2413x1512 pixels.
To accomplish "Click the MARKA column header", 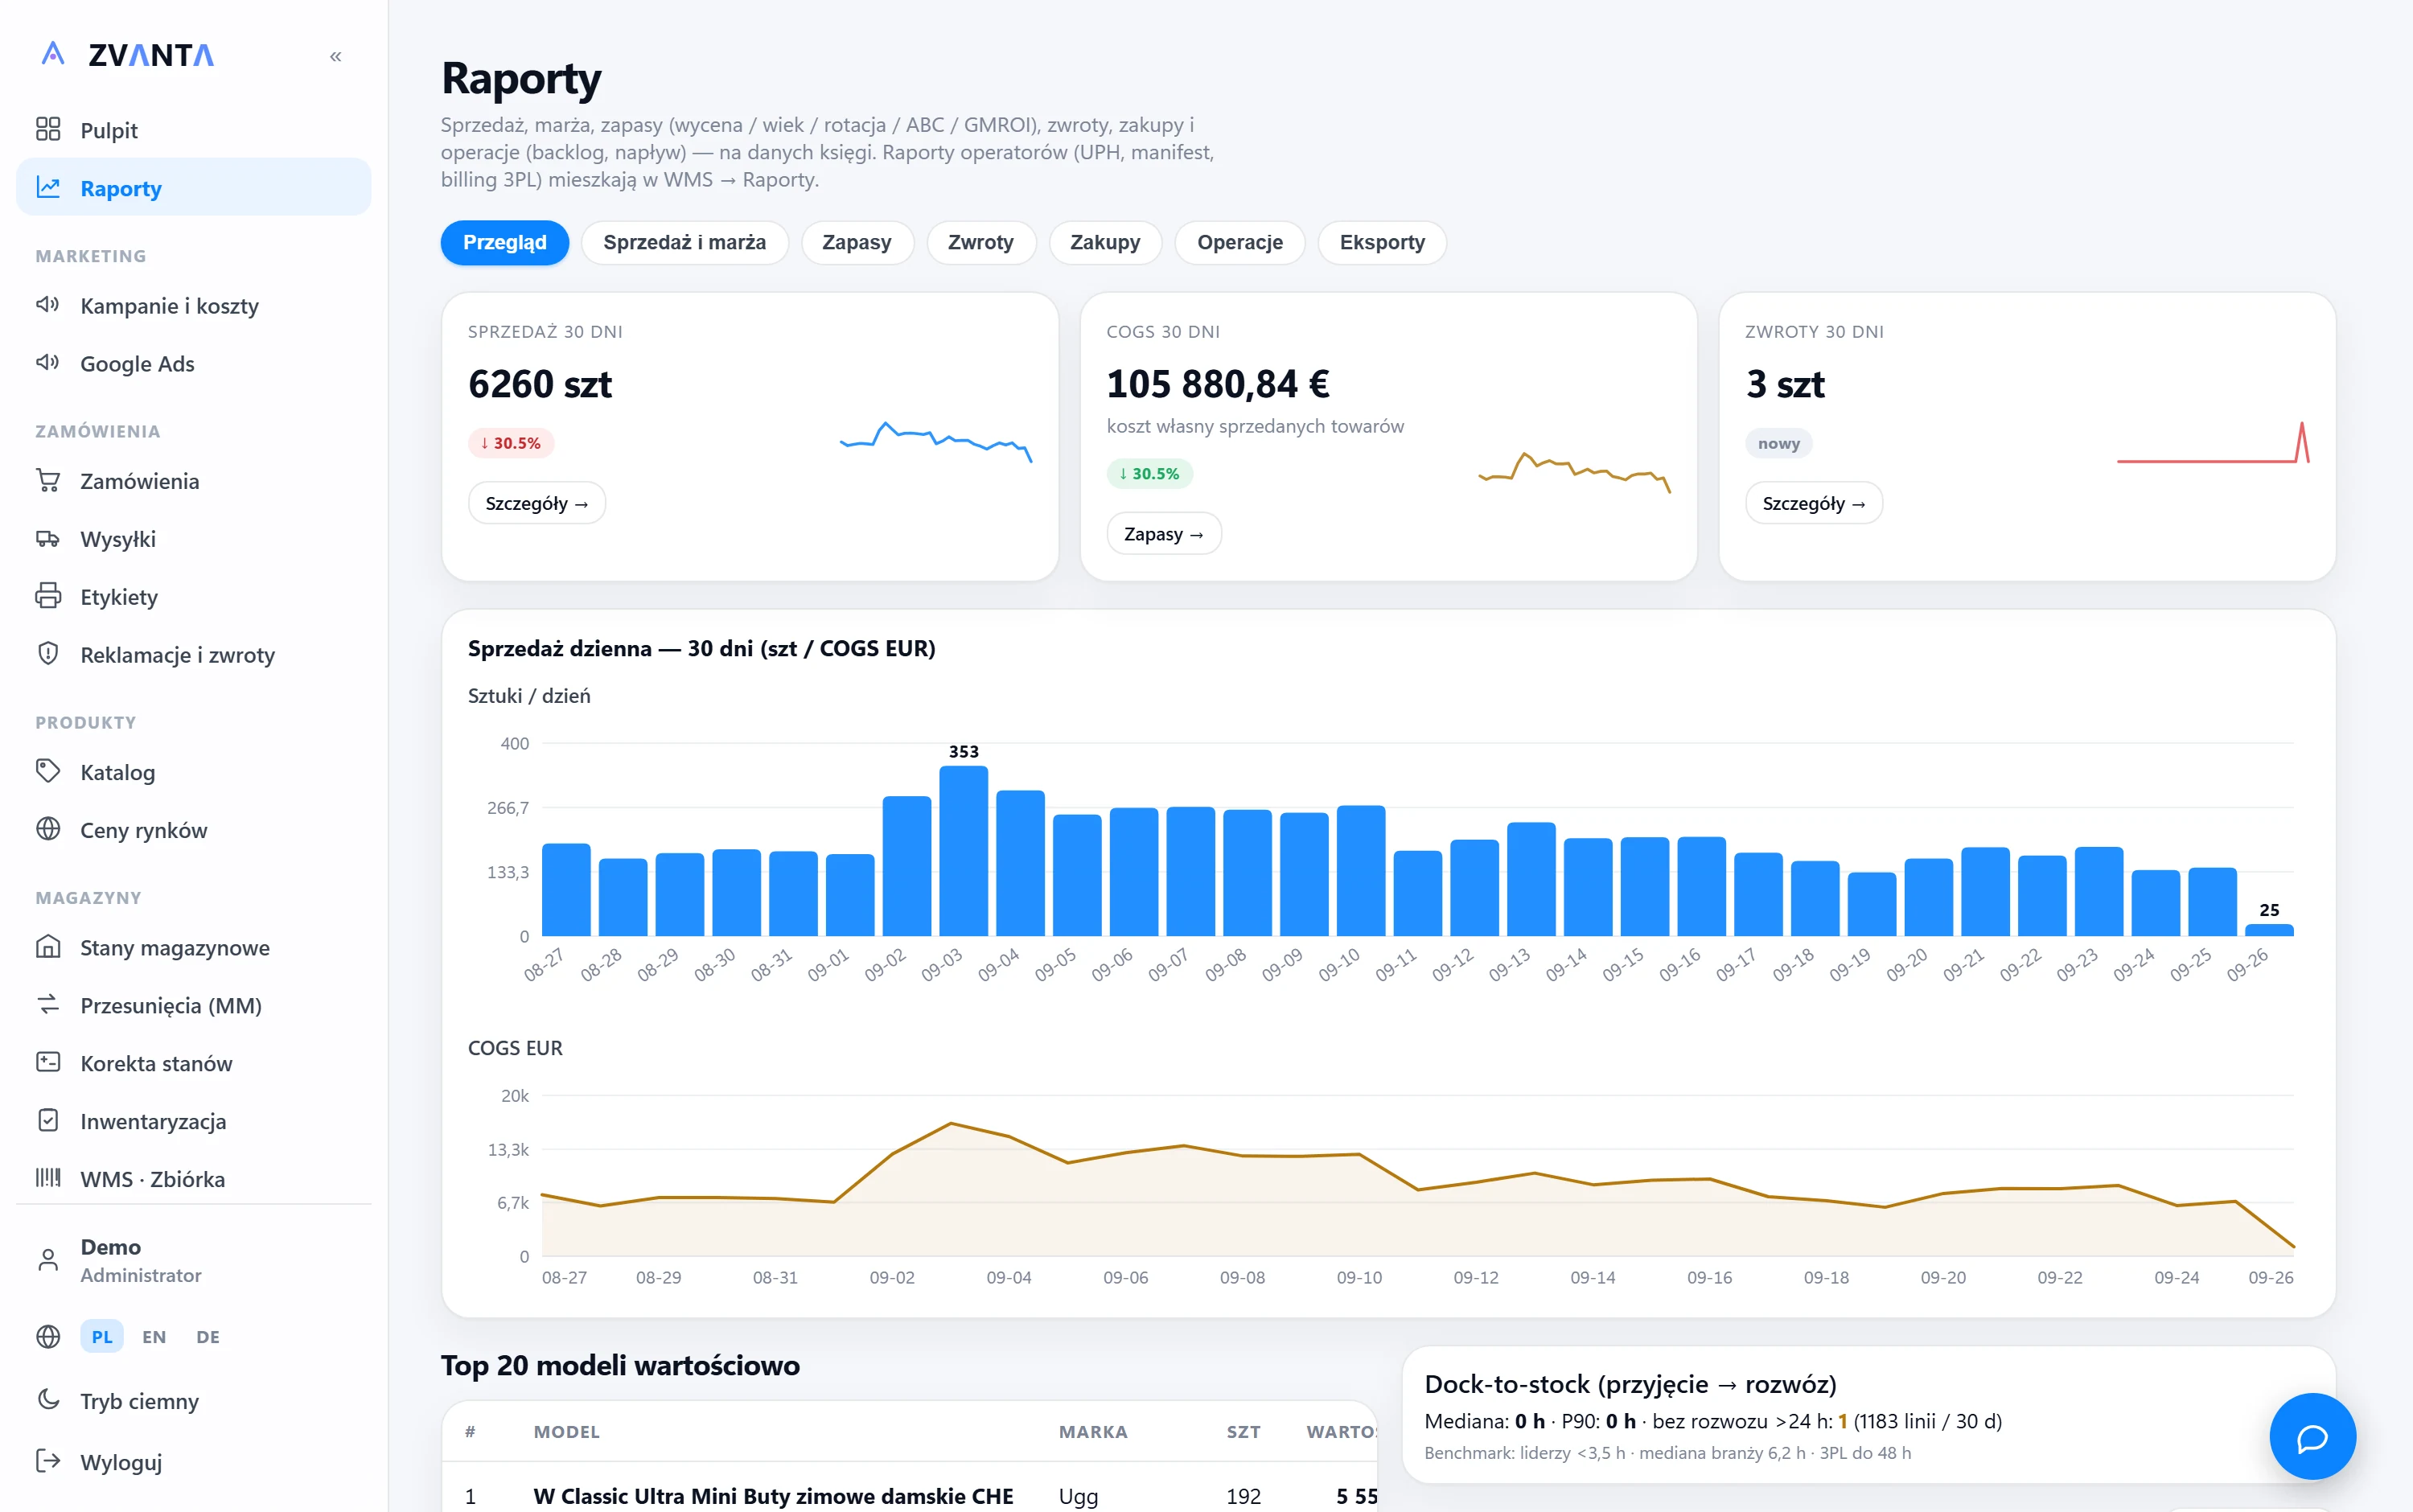I will pyautogui.click(x=1093, y=1432).
